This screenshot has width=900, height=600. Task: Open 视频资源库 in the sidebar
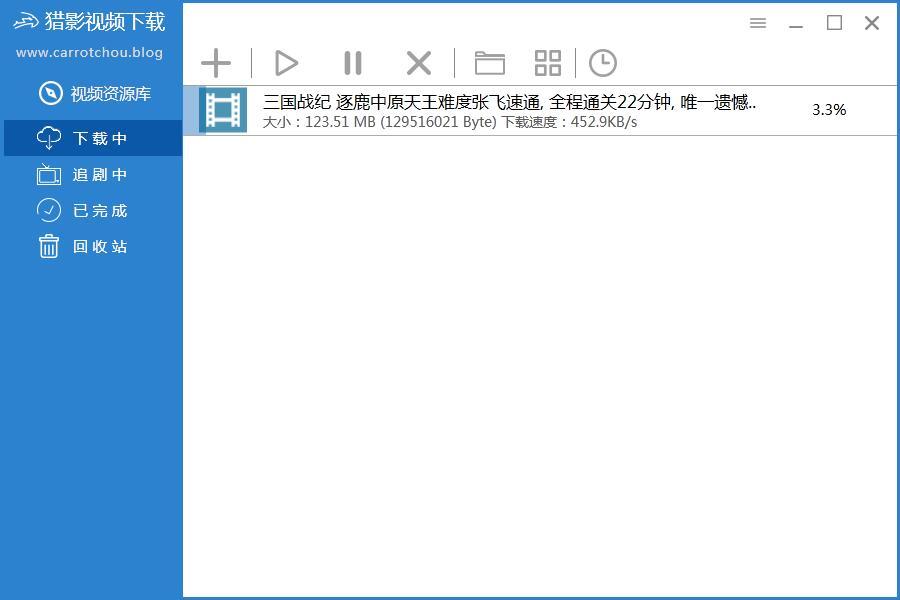[94, 94]
